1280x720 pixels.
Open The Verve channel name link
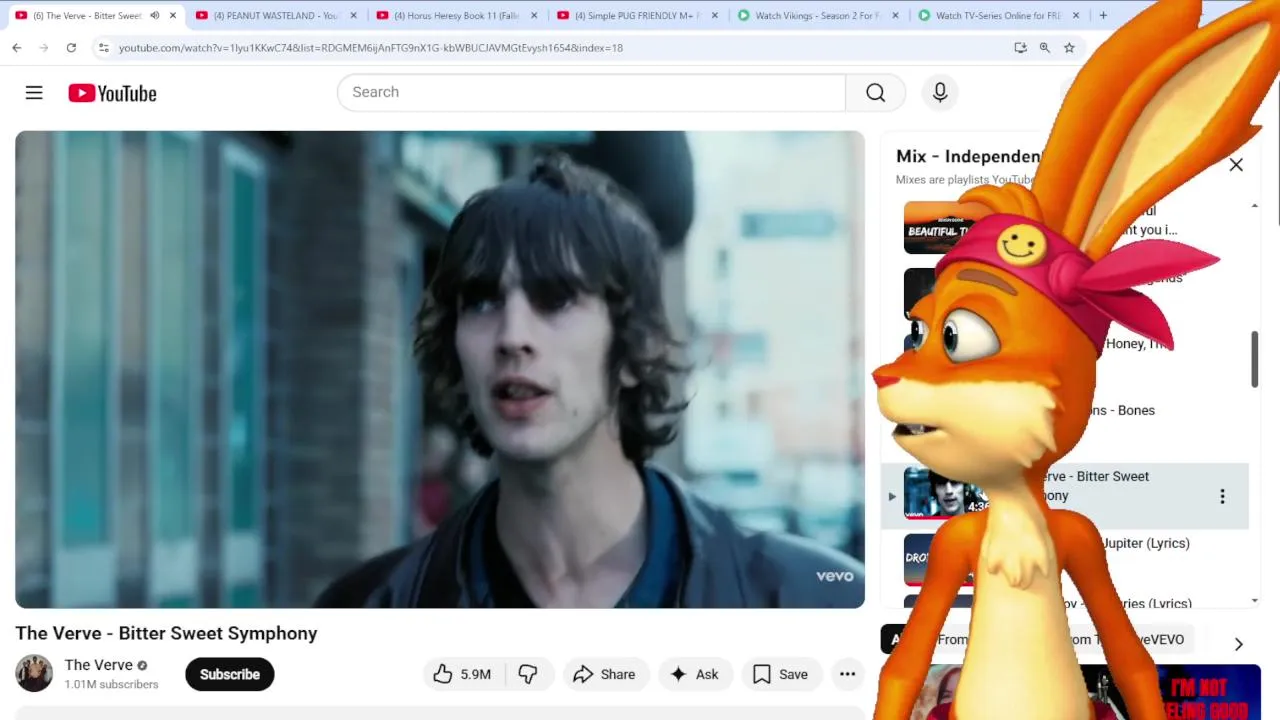[99, 665]
